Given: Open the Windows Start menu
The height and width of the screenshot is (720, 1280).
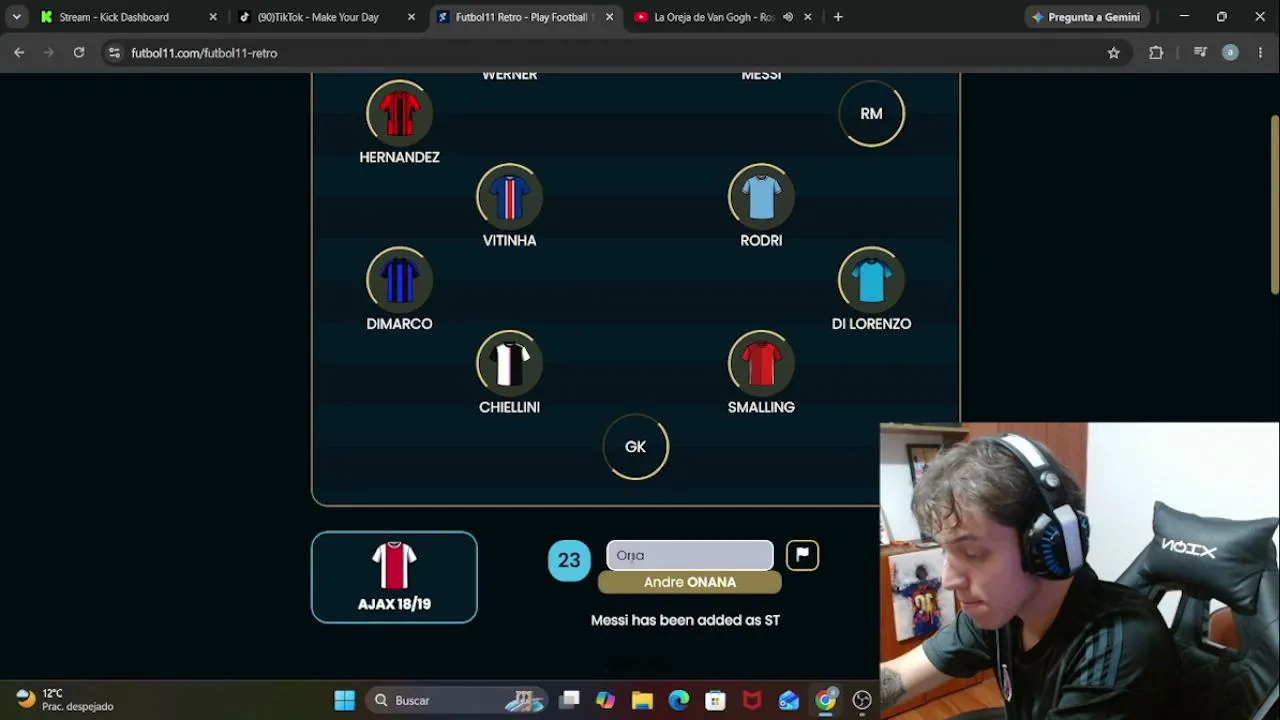Looking at the screenshot, I should [x=345, y=700].
